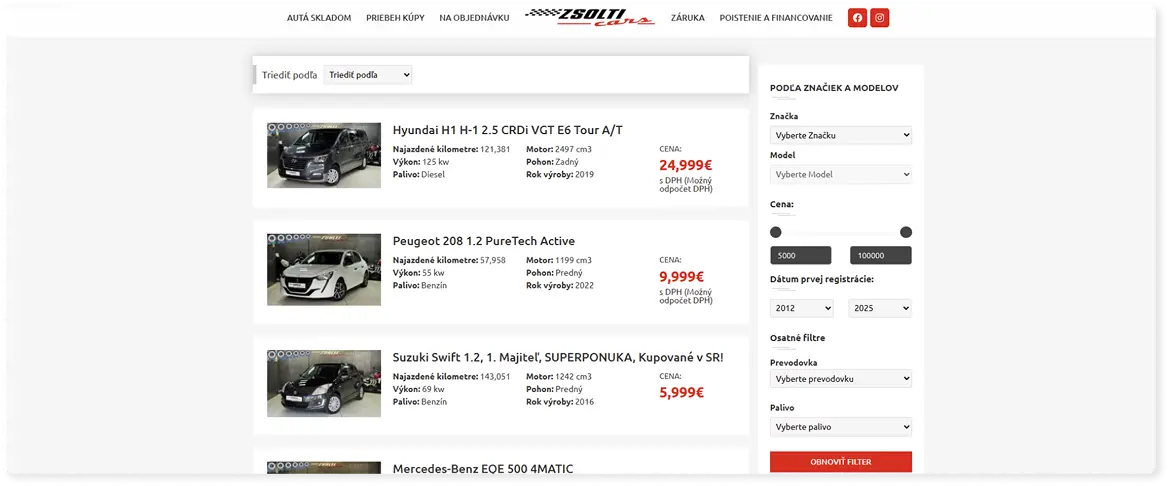Open the Peugeot 208 car thumbnail
Viewport: 1169px width, 486px height.
[324, 269]
